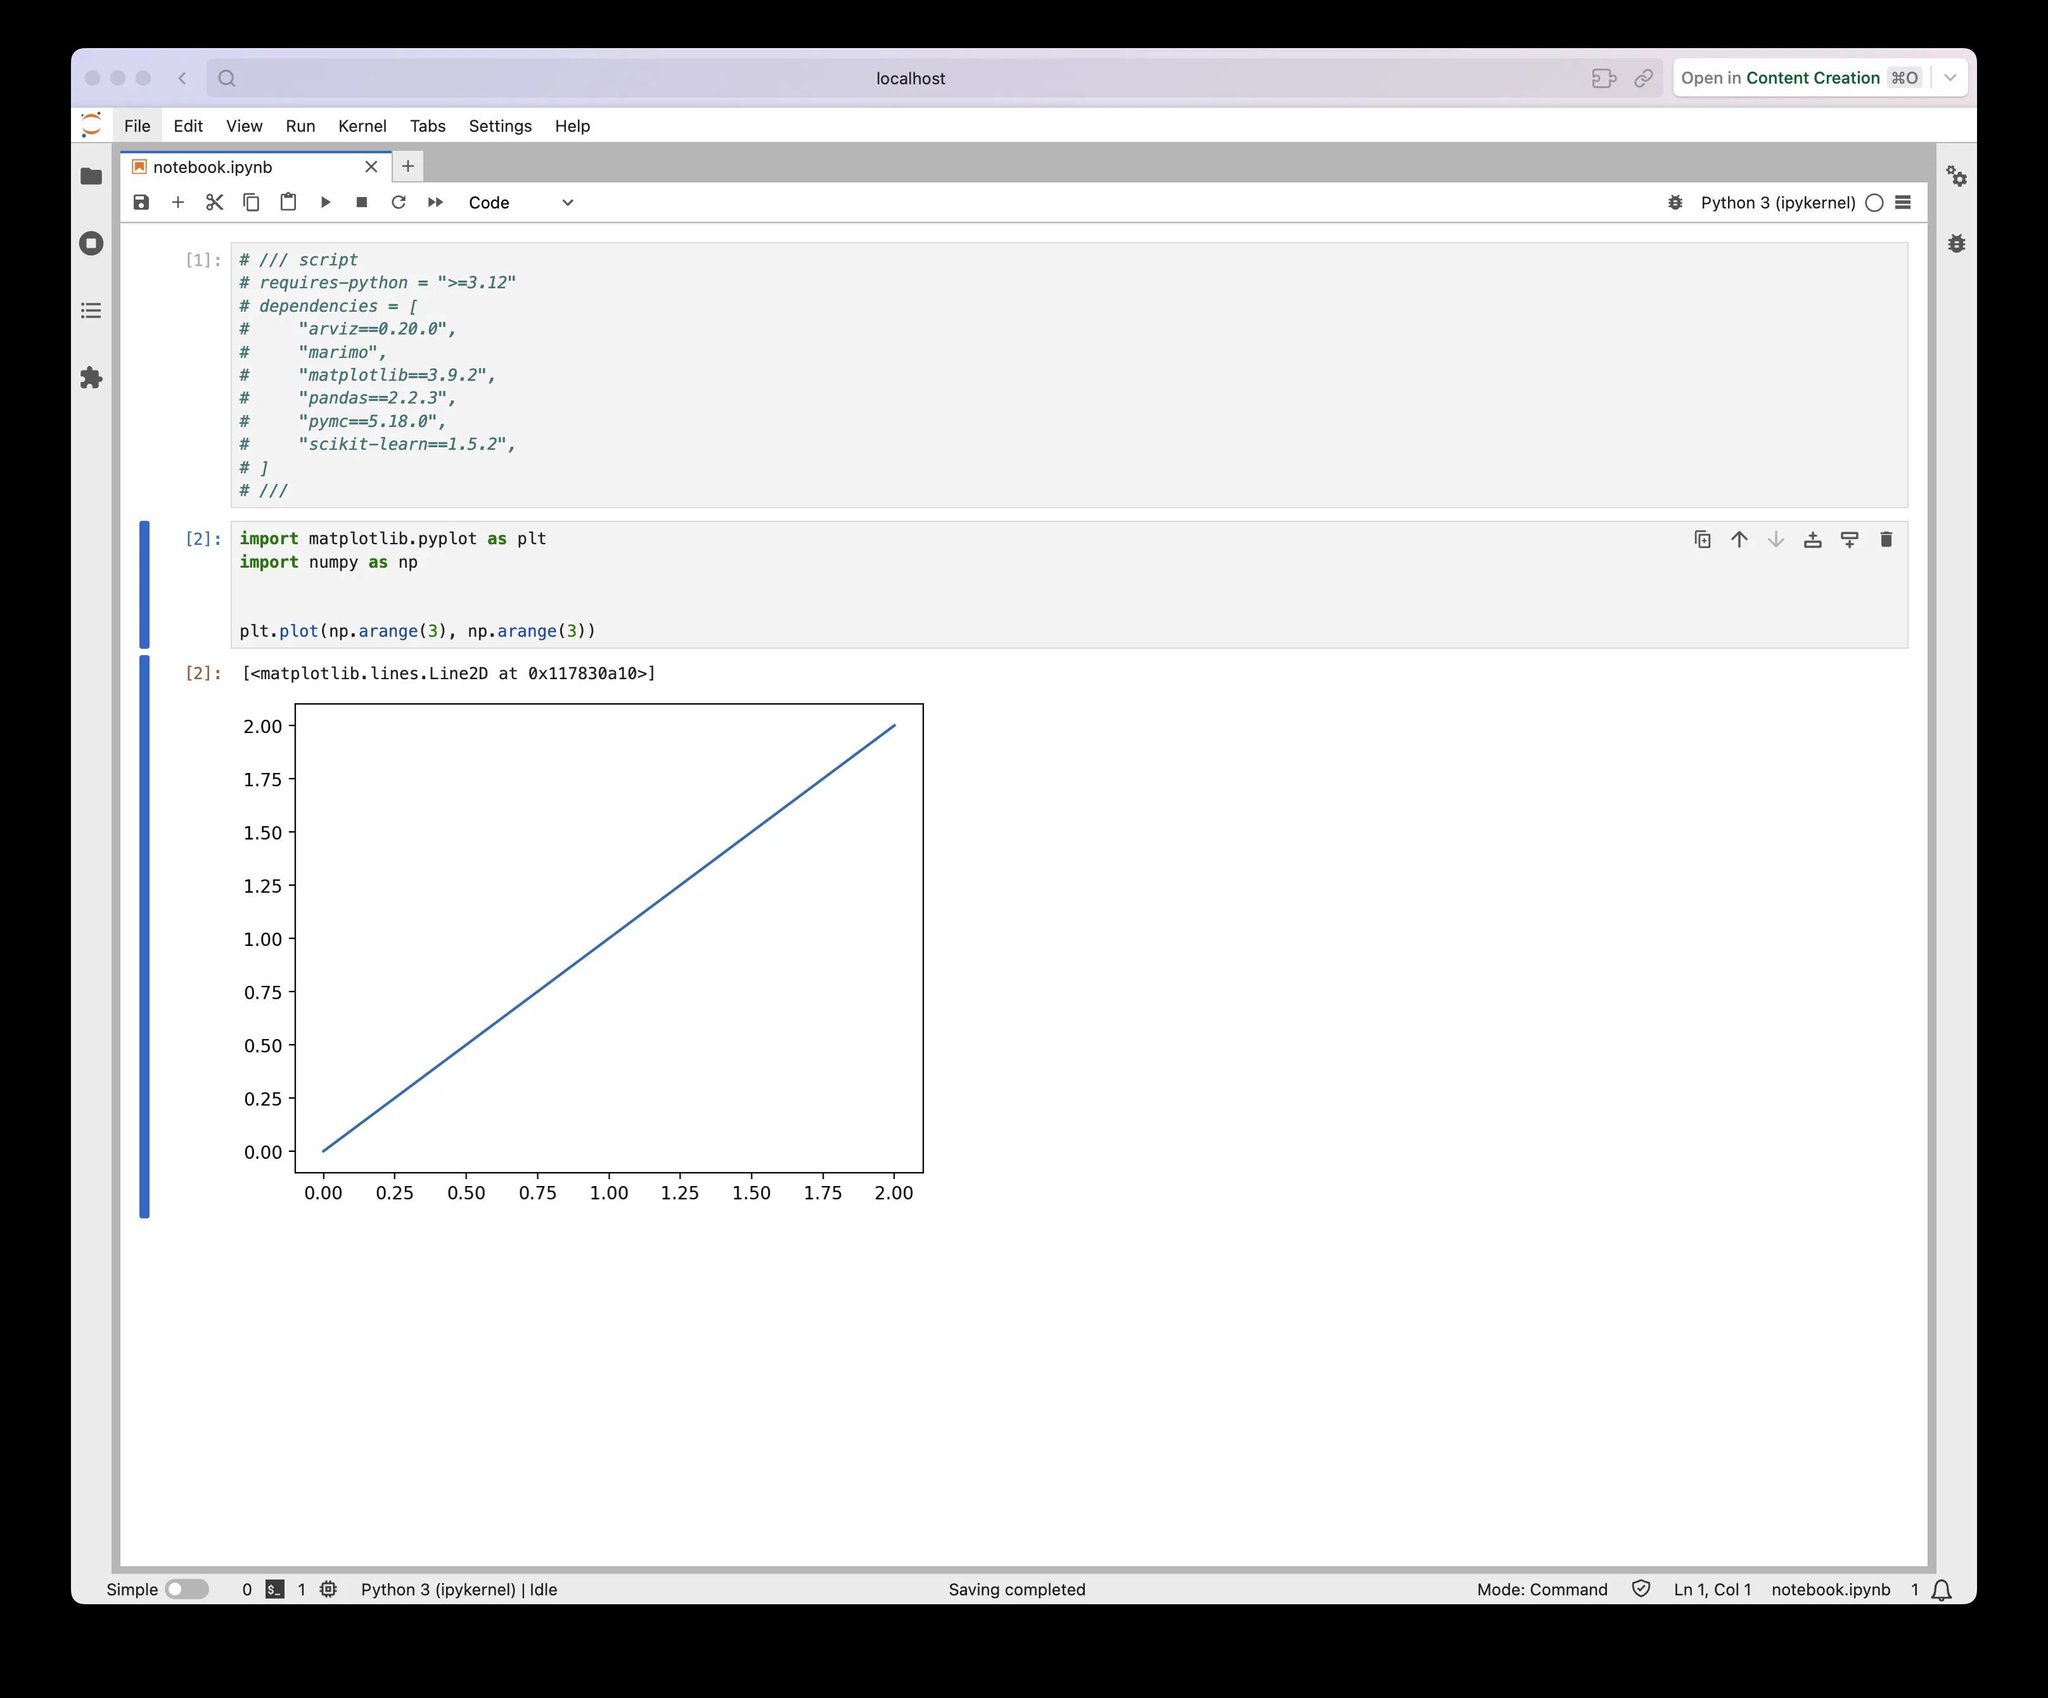Open the Kernel menu
2048x1698 pixels.
point(362,126)
